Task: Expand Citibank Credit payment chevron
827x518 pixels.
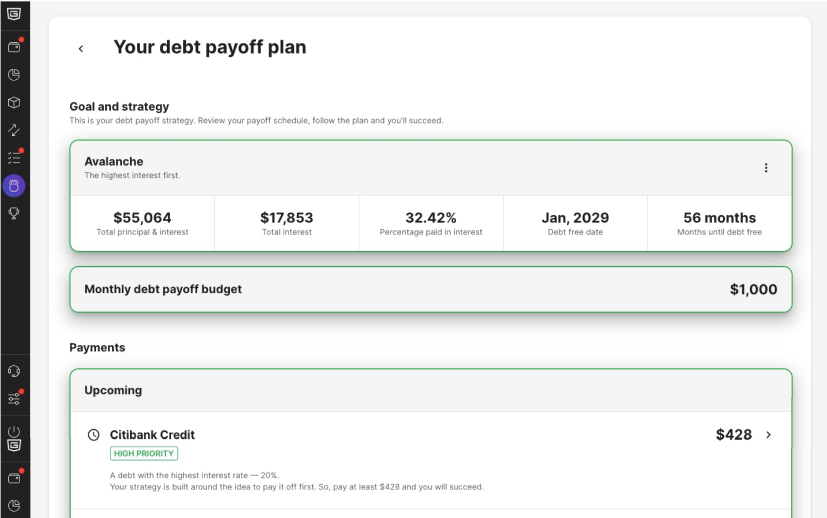Action: coord(768,435)
